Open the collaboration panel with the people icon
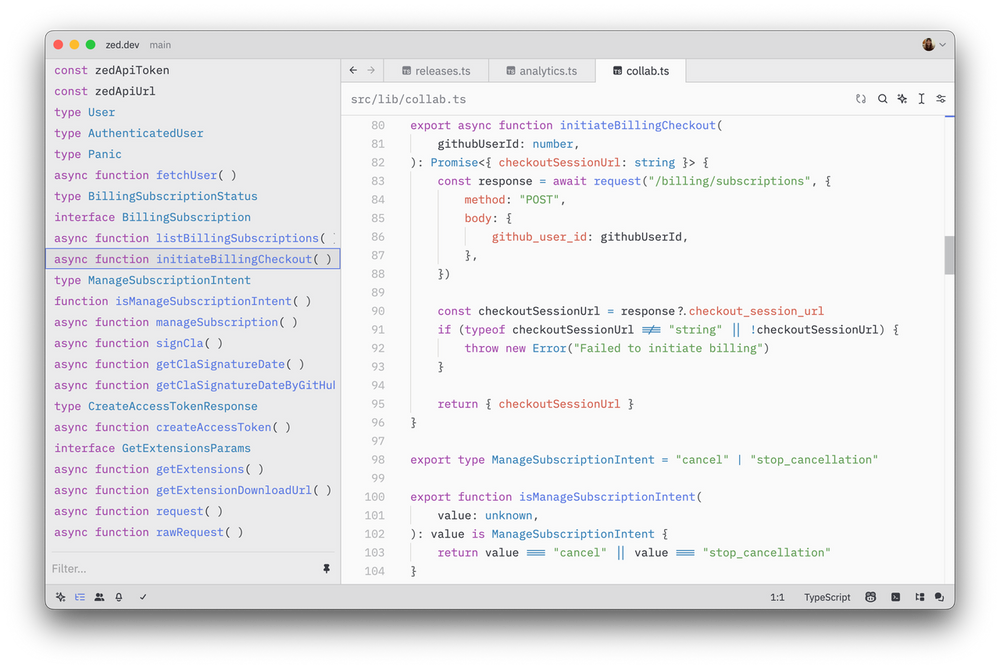This screenshot has height=669, width=1000. 98,597
